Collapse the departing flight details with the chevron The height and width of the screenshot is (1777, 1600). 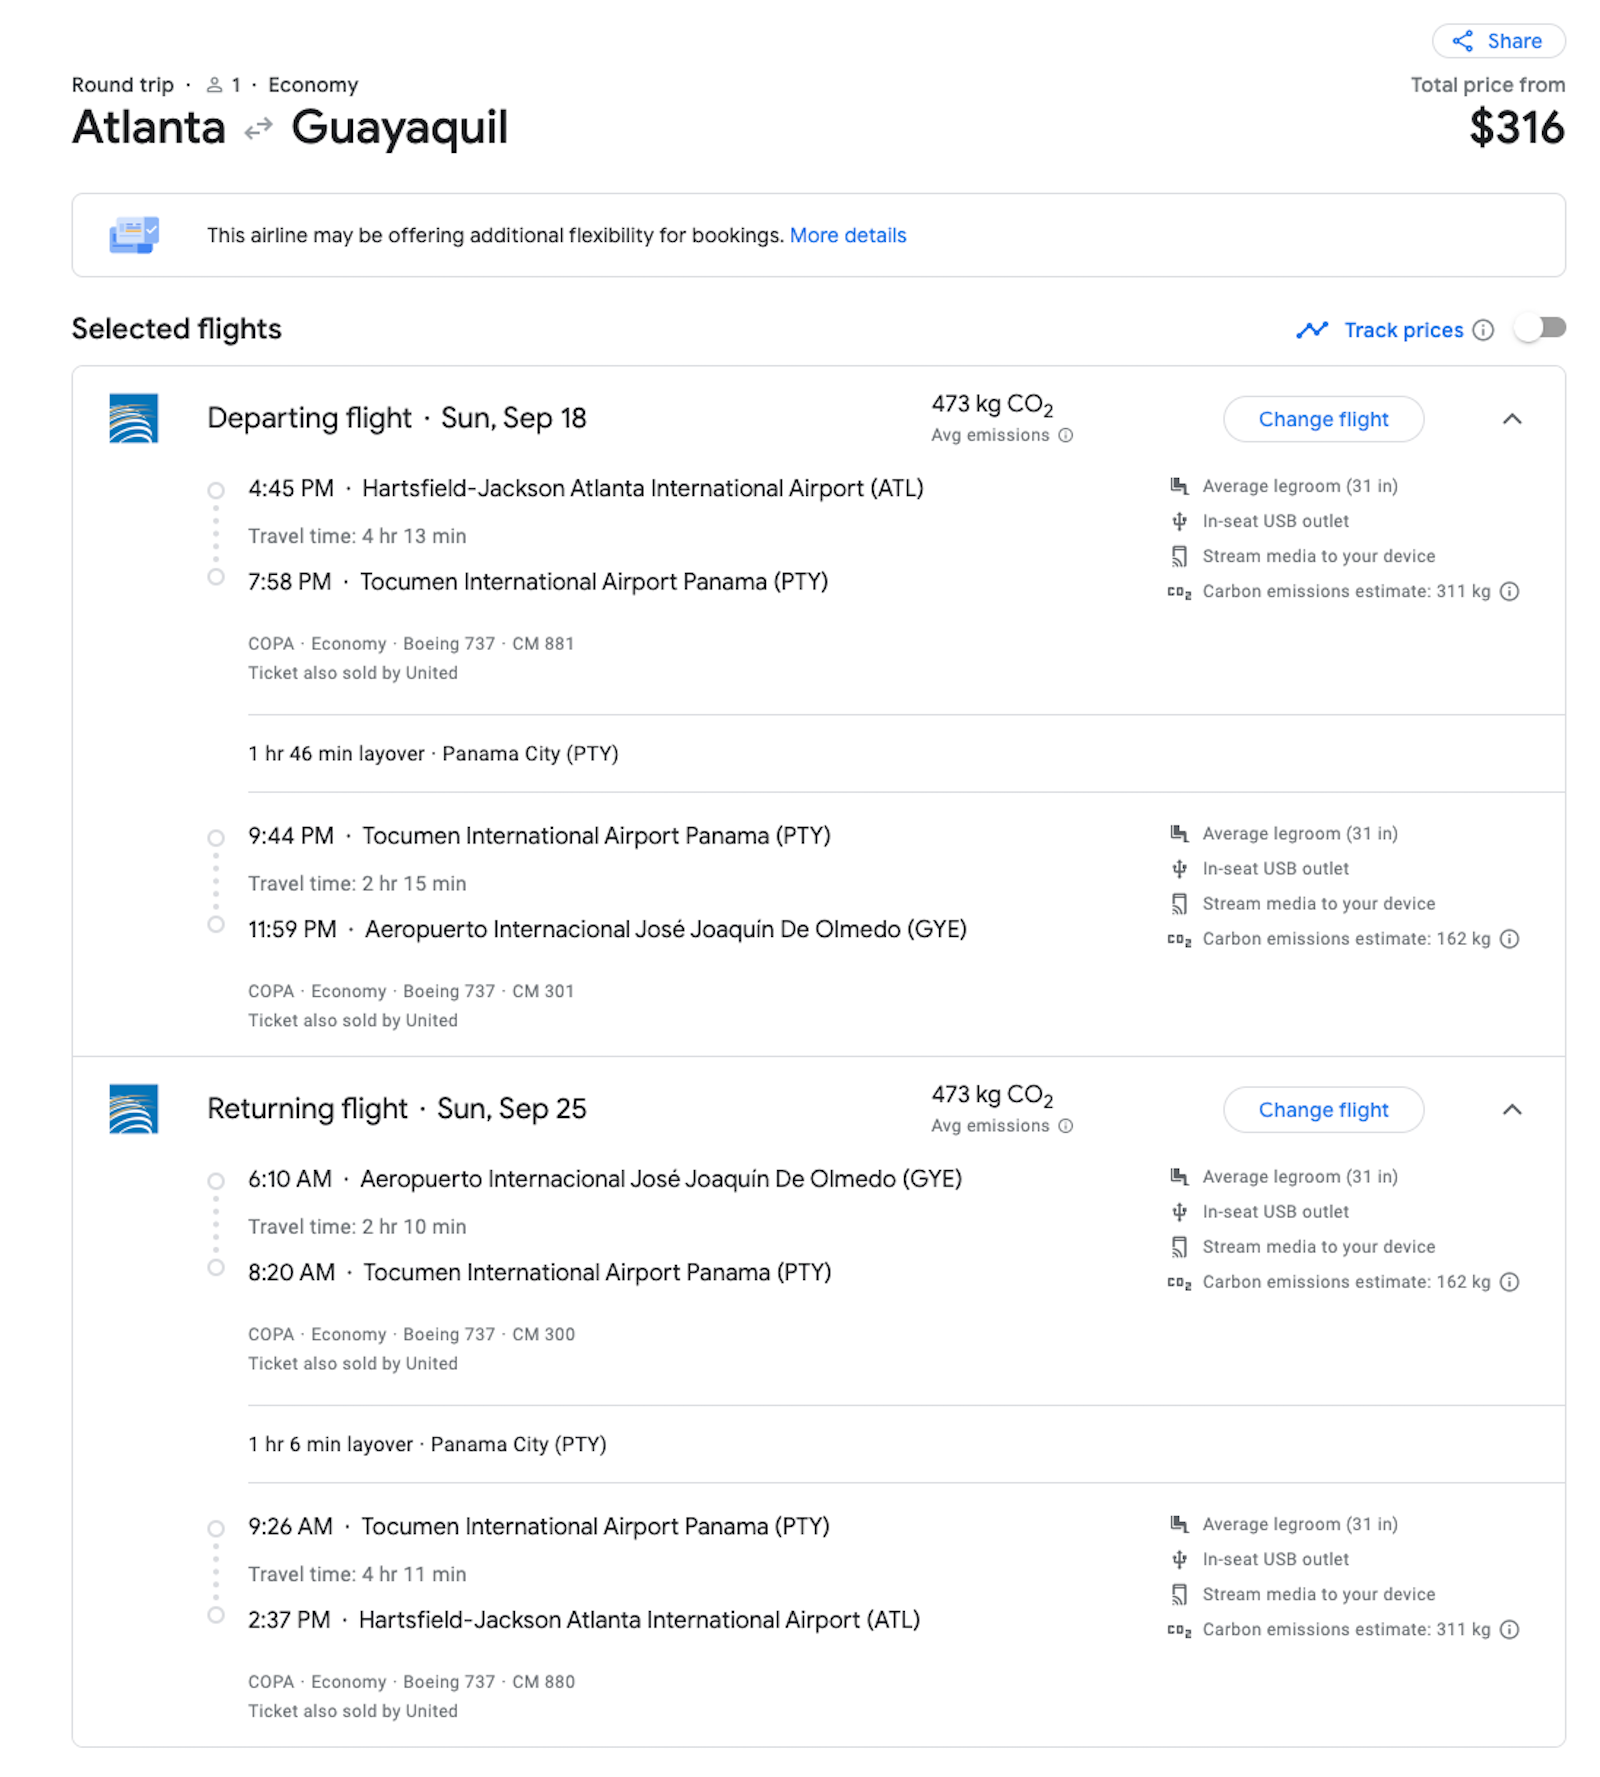pyautogui.click(x=1513, y=420)
